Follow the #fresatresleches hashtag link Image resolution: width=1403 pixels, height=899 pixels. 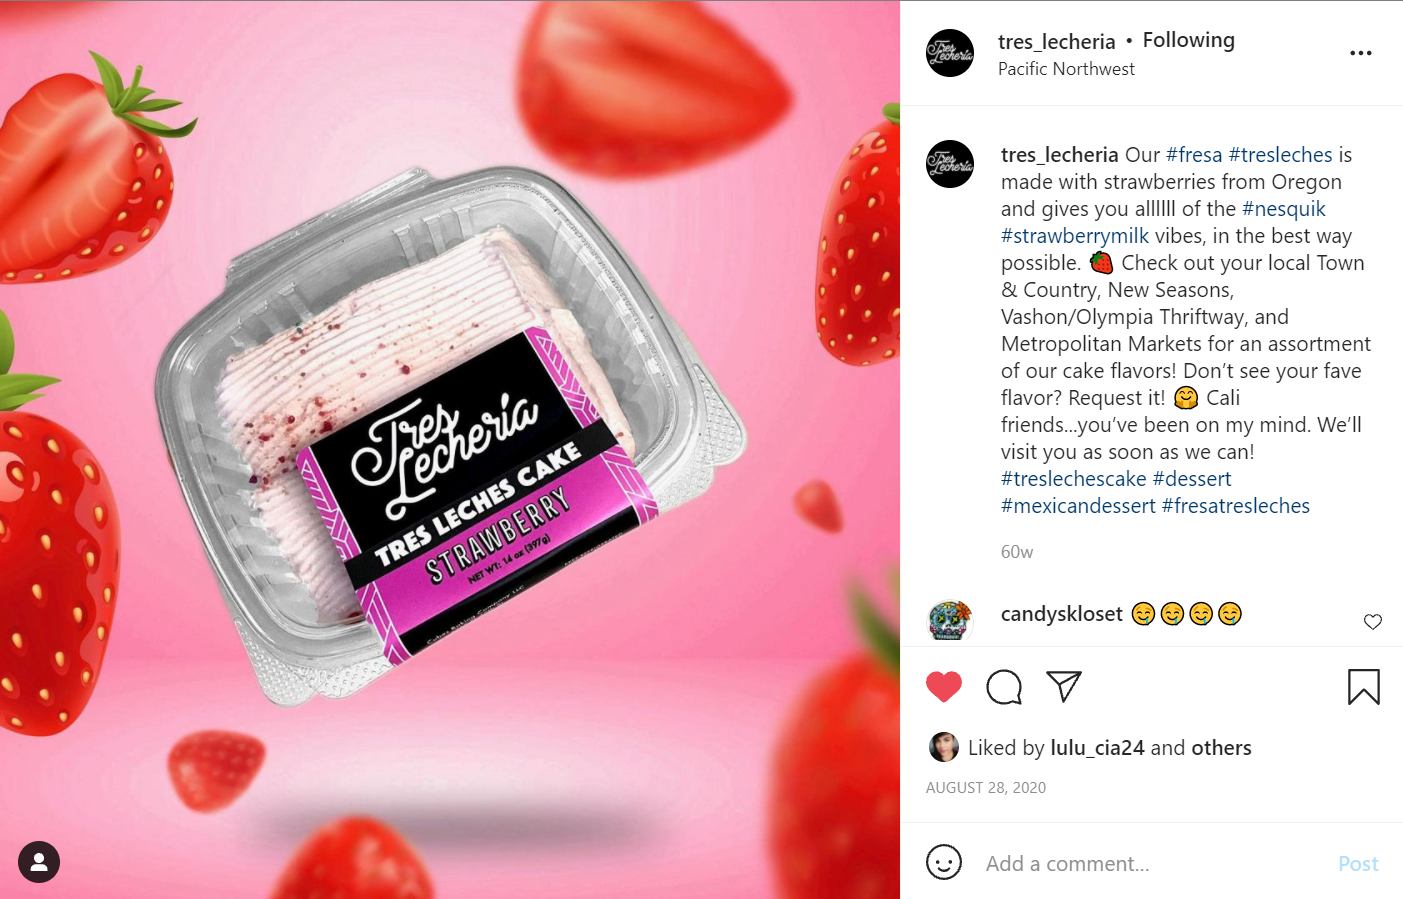tap(1235, 506)
